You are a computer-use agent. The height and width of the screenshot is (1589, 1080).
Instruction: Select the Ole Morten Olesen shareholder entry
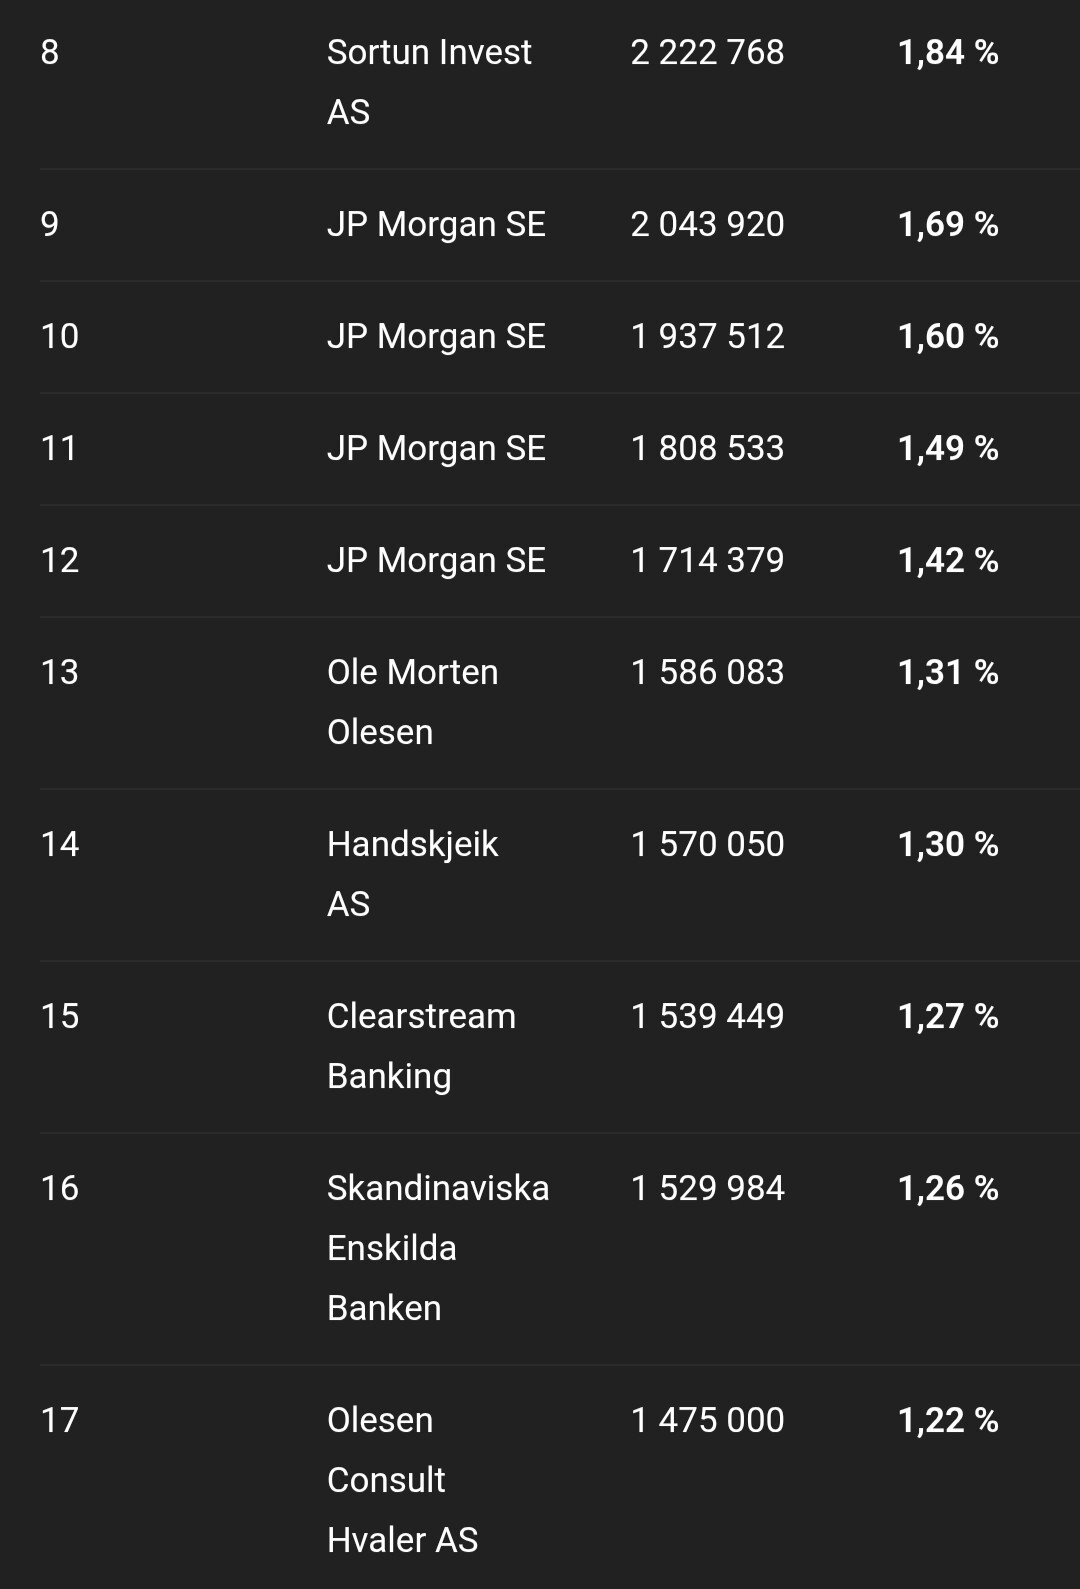[x=412, y=701]
